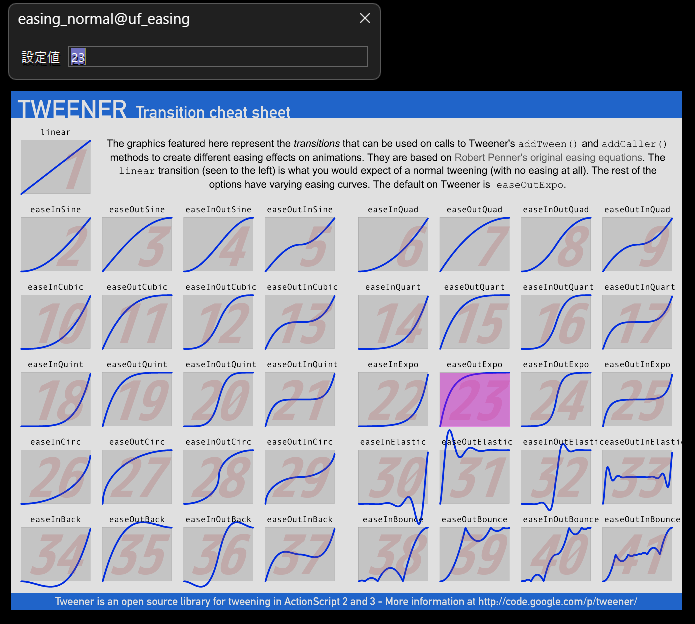Select easeOutElastic curve number 31
Viewport: 695px width, 624px height.
(474, 477)
